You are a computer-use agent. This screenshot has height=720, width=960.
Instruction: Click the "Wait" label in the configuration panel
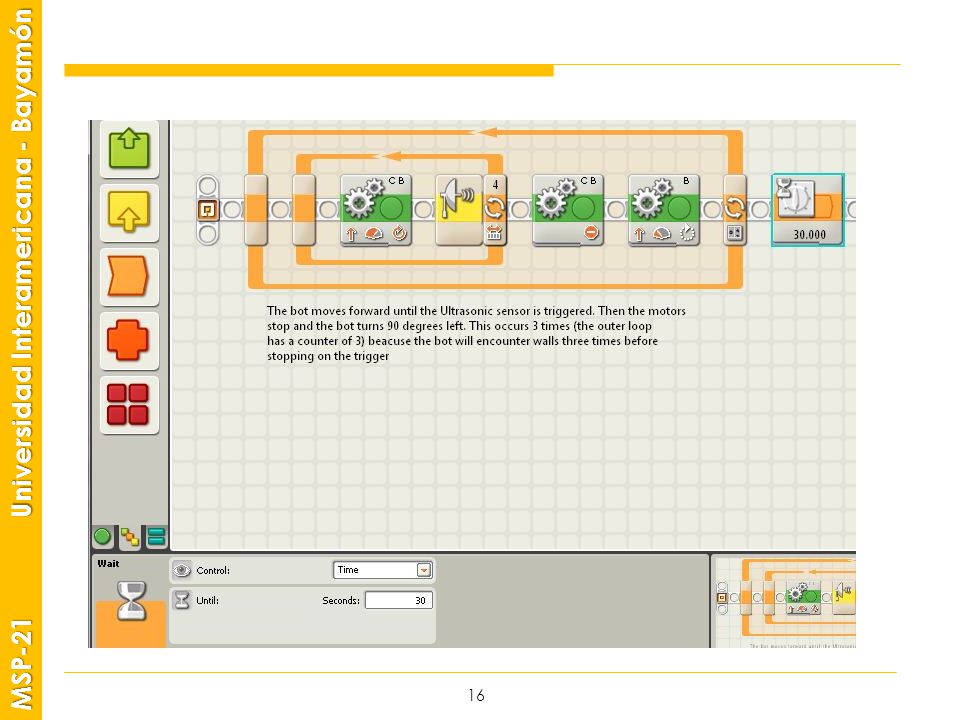pos(108,564)
